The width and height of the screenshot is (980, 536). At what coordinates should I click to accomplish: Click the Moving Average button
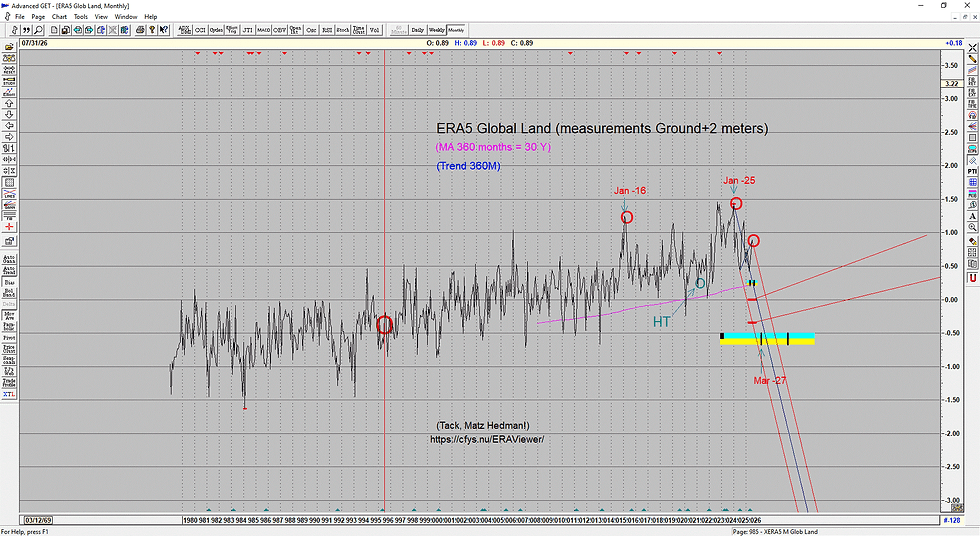[9, 315]
